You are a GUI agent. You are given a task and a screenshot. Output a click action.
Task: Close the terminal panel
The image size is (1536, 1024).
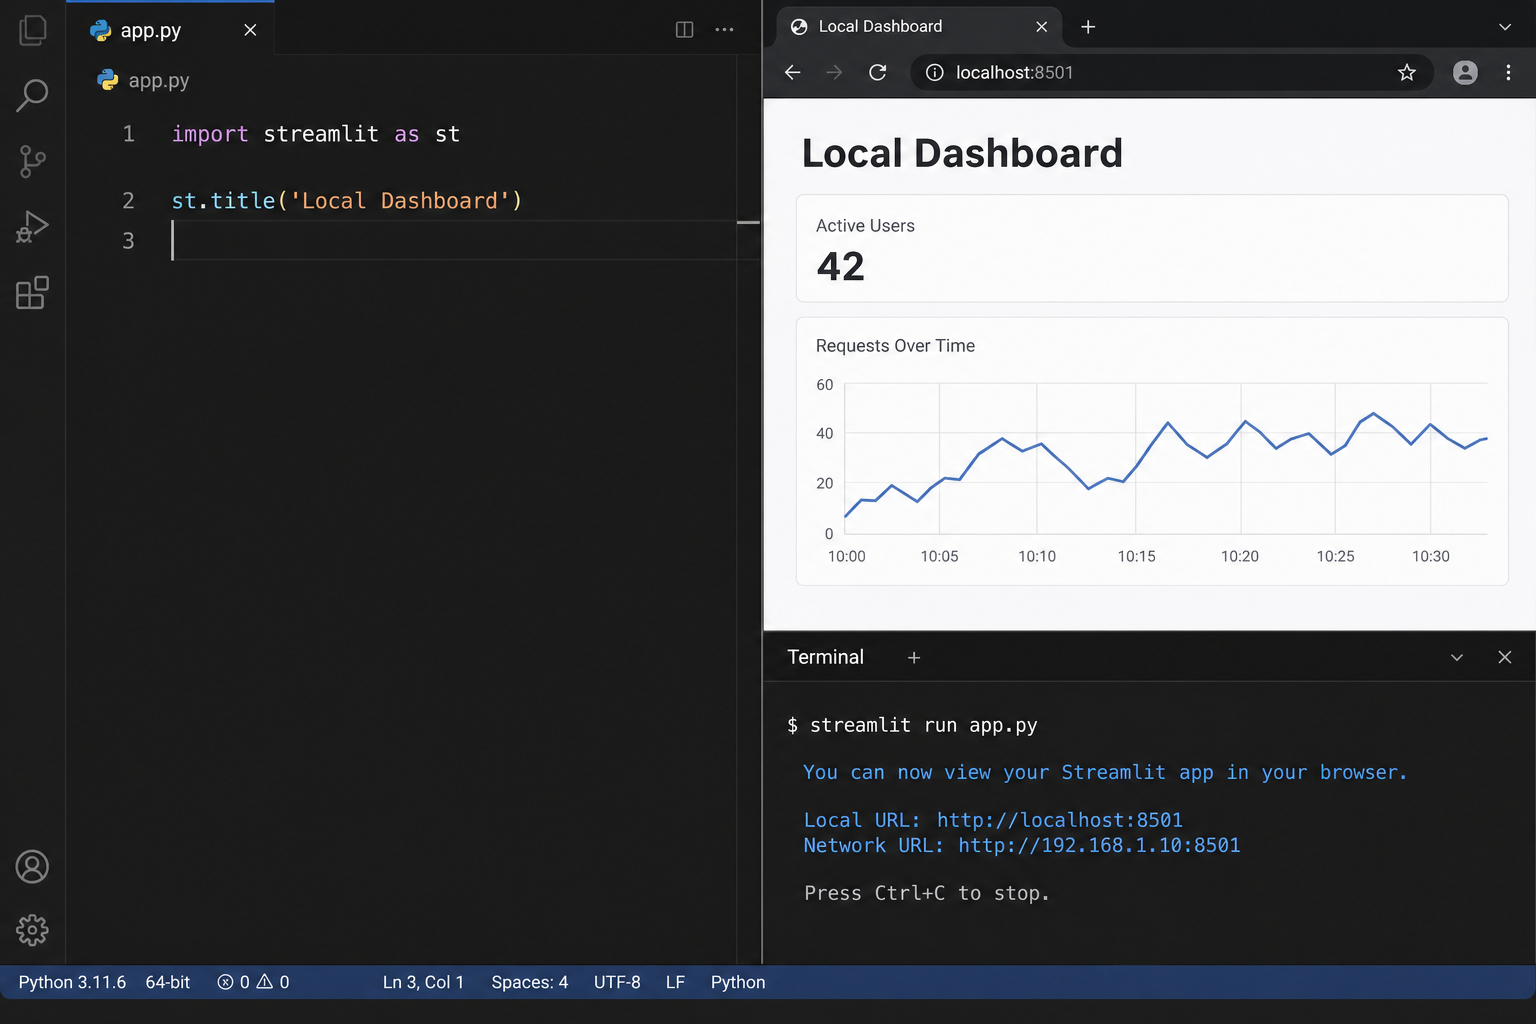[1505, 657]
